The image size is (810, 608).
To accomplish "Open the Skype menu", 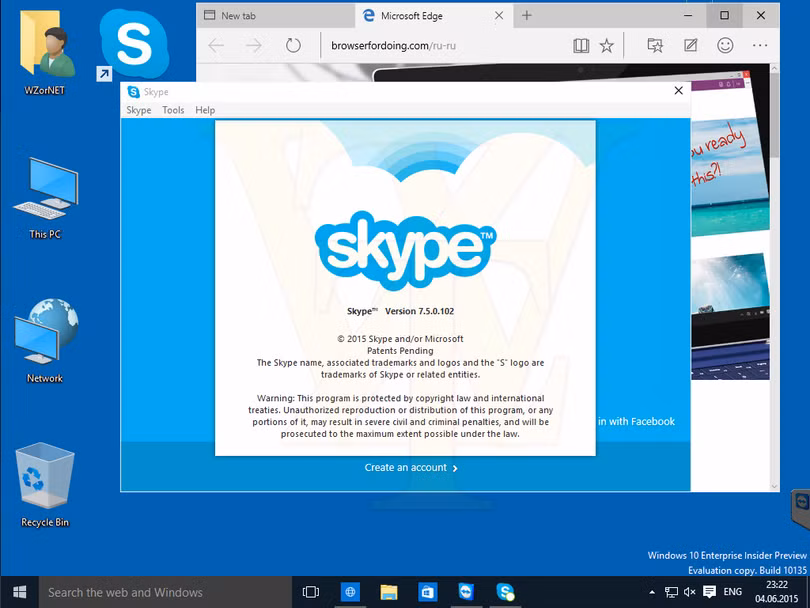I will [x=139, y=110].
